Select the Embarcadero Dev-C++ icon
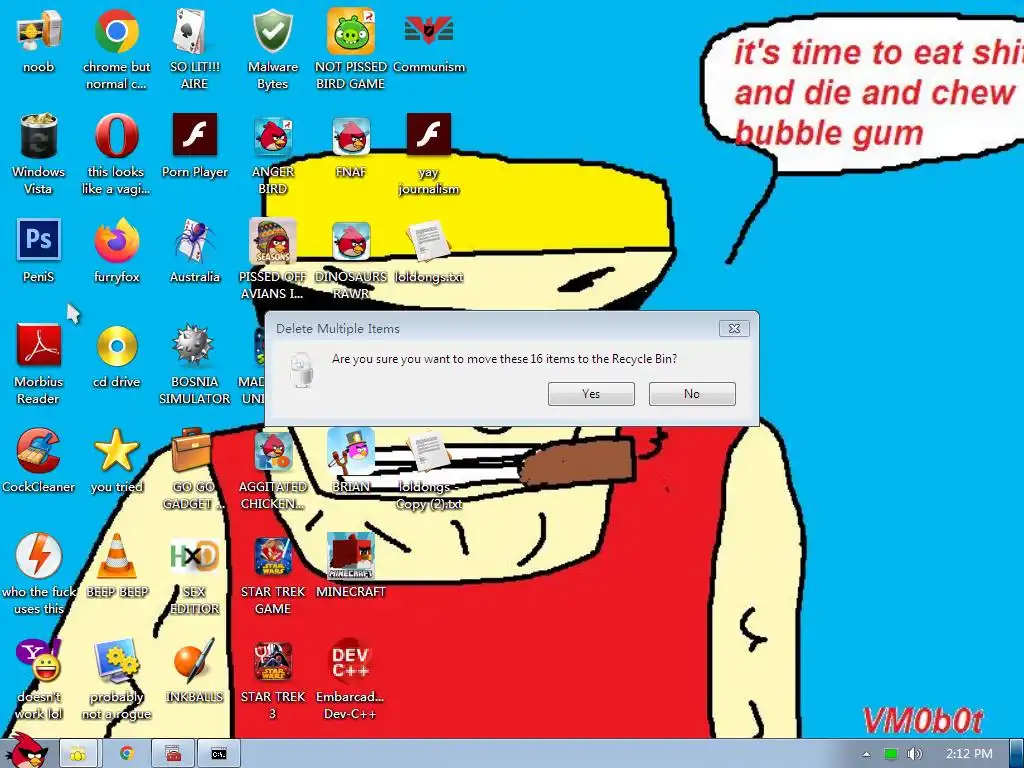This screenshot has width=1024, height=768. tap(351, 661)
